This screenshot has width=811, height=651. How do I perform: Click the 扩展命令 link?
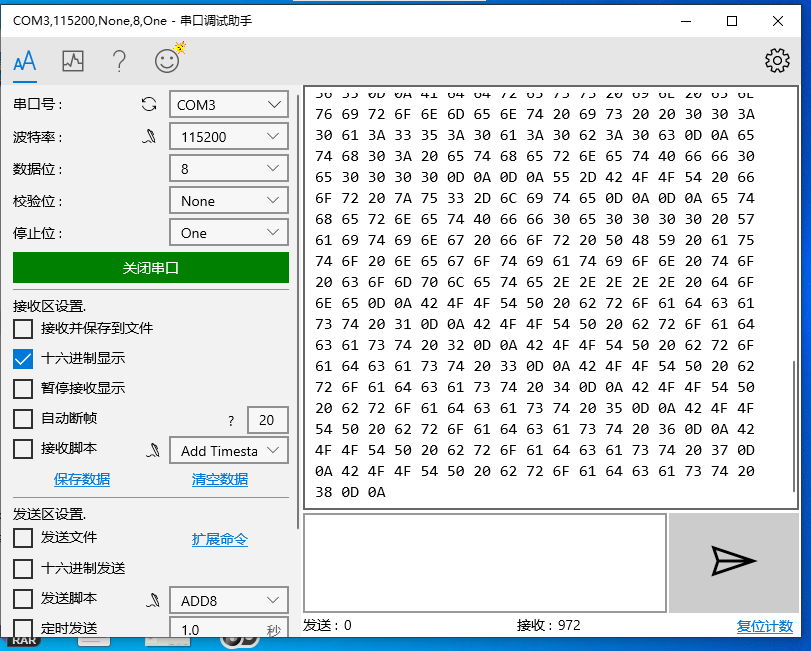220,539
